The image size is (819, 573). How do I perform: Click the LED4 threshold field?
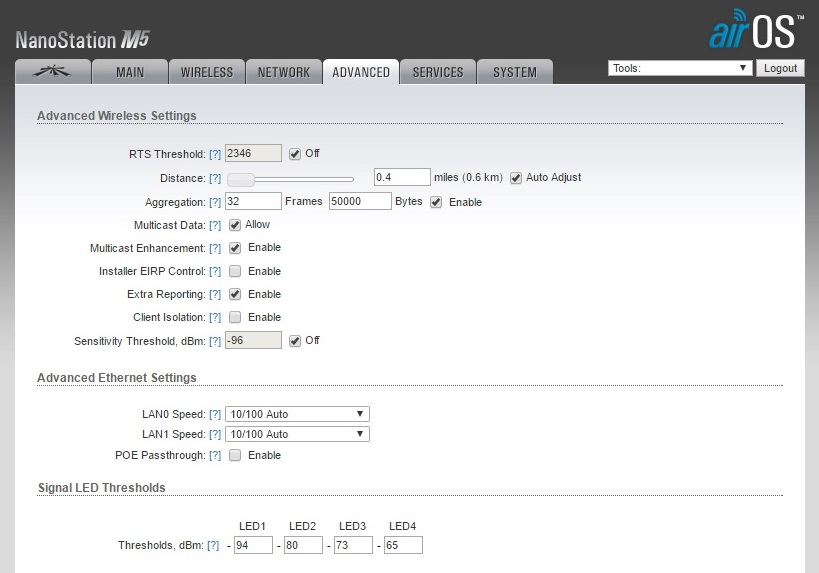(403, 545)
